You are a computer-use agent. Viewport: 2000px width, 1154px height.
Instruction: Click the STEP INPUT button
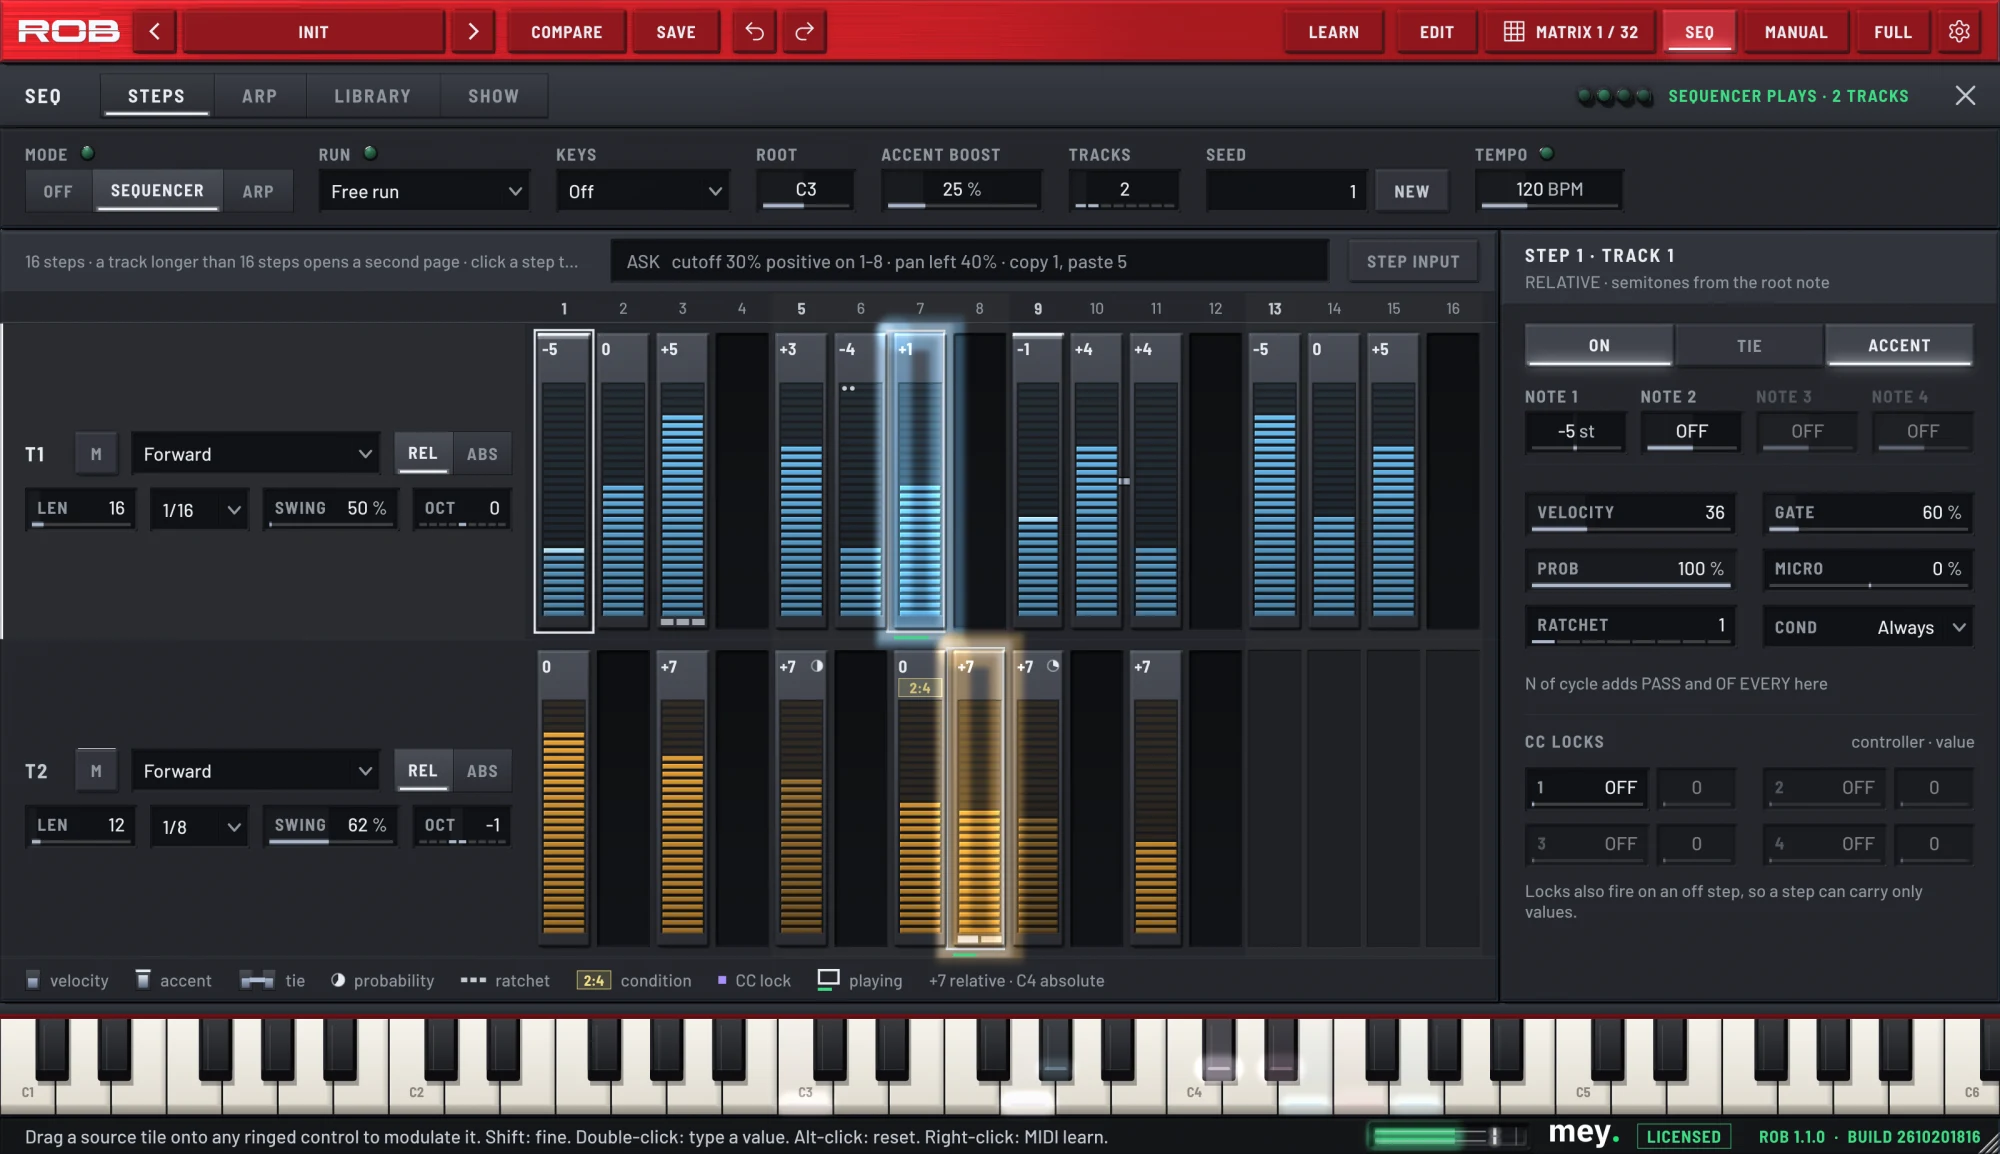(x=1413, y=261)
